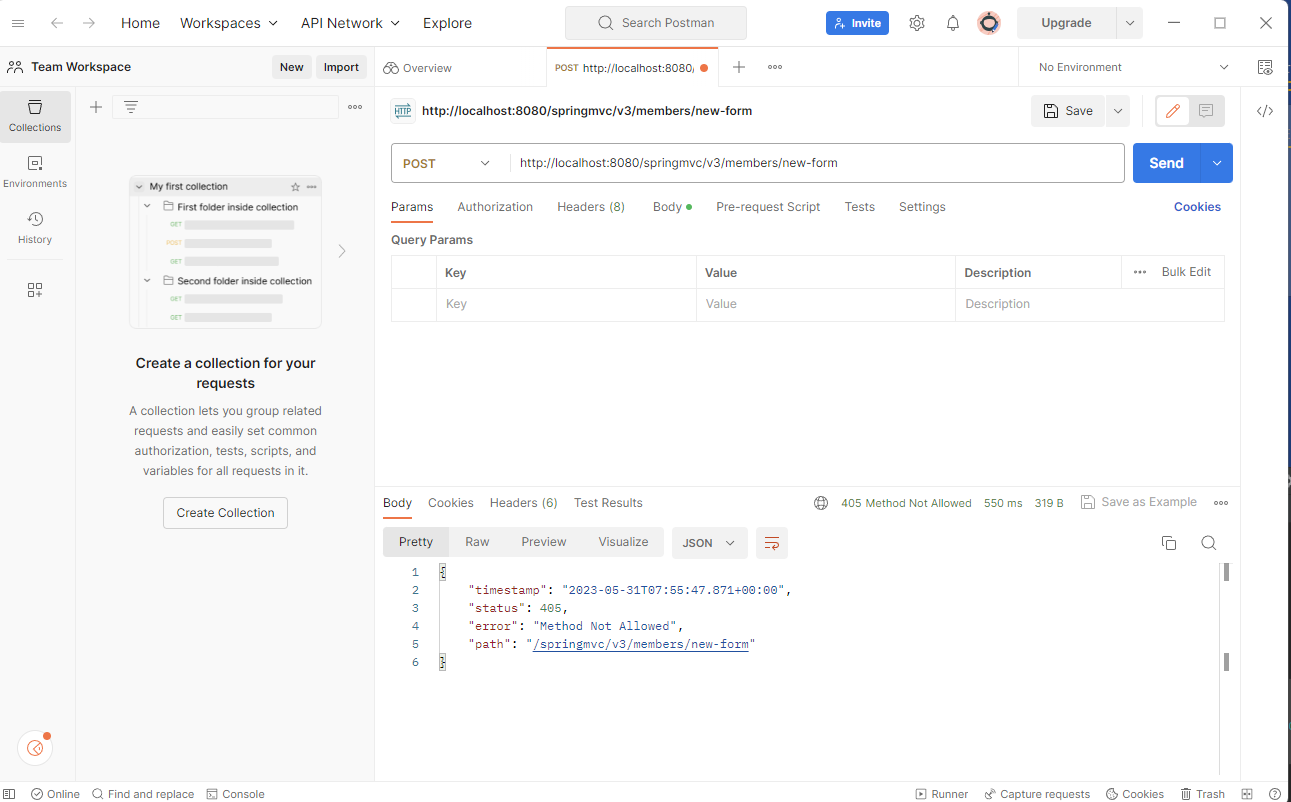Open Postbot assistant icon
1291x802 pixels.
(35, 747)
